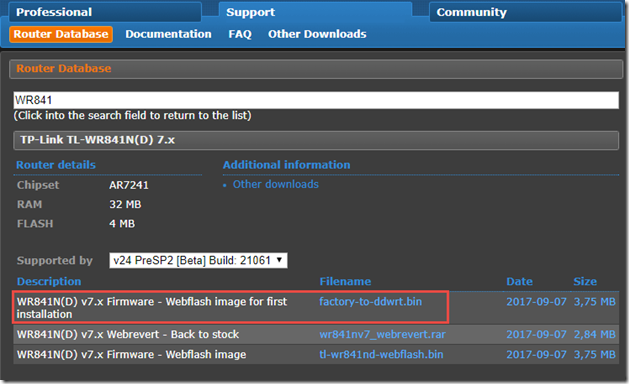This screenshot has height=384, width=629.
Task: Select the 'Webrevert - Back to stock' description
Action: point(128,334)
